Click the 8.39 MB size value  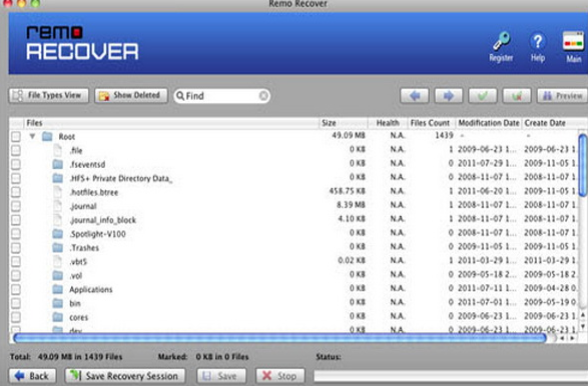point(351,205)
